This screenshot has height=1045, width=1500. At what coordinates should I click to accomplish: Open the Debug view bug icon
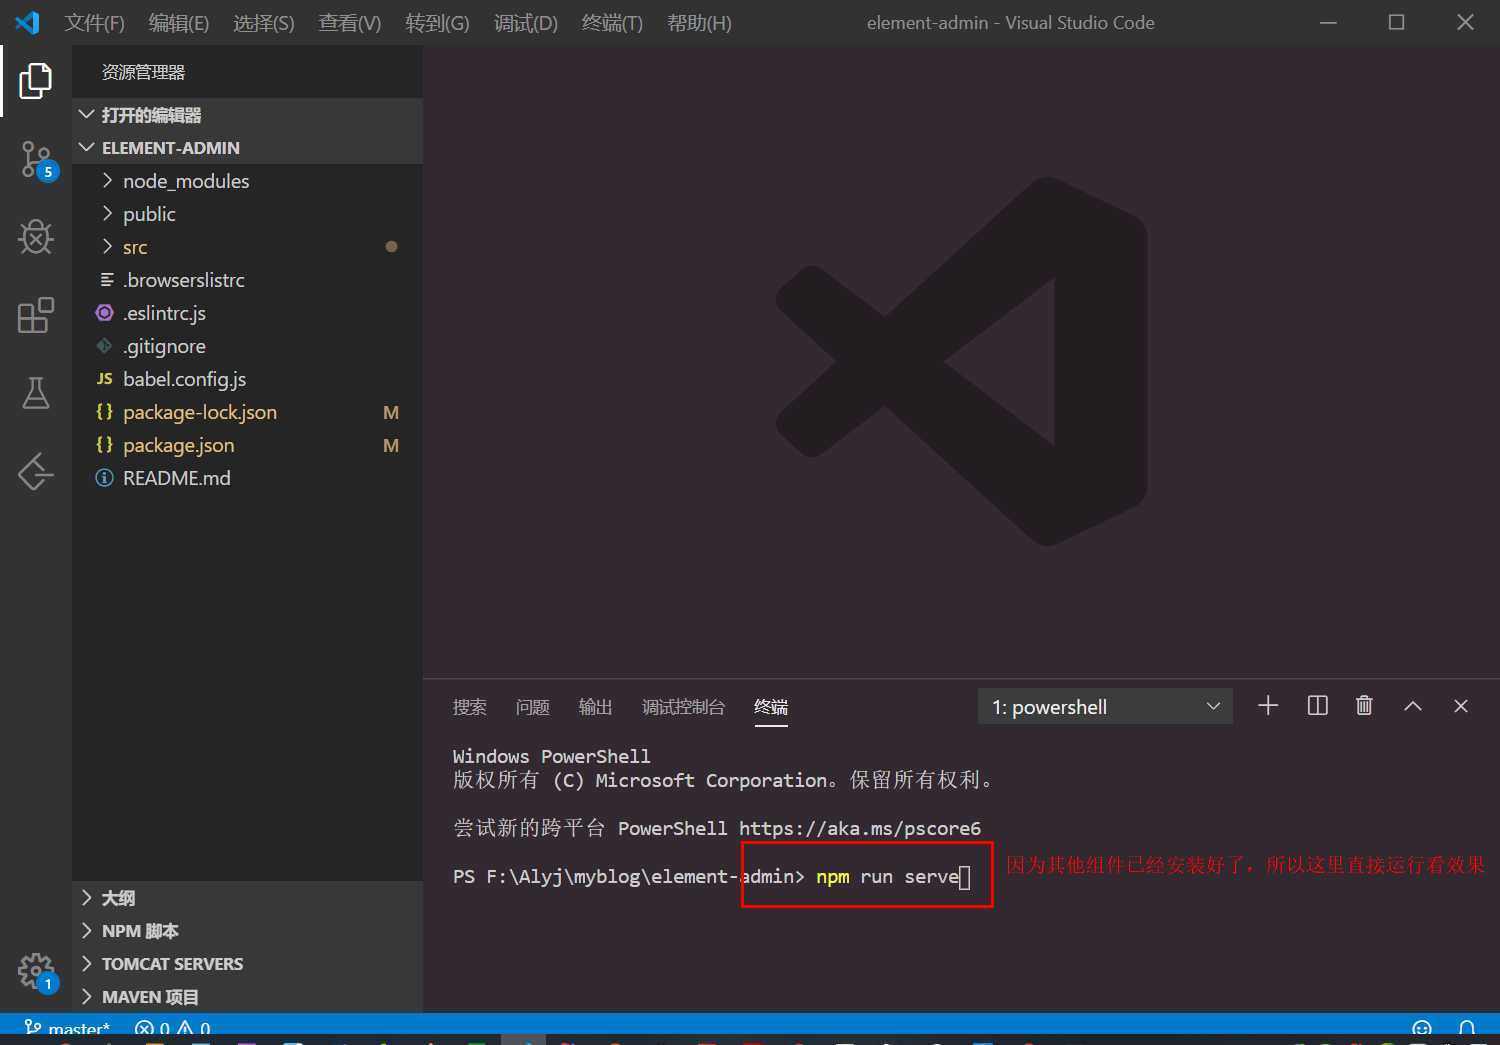[x=36, y=237]
